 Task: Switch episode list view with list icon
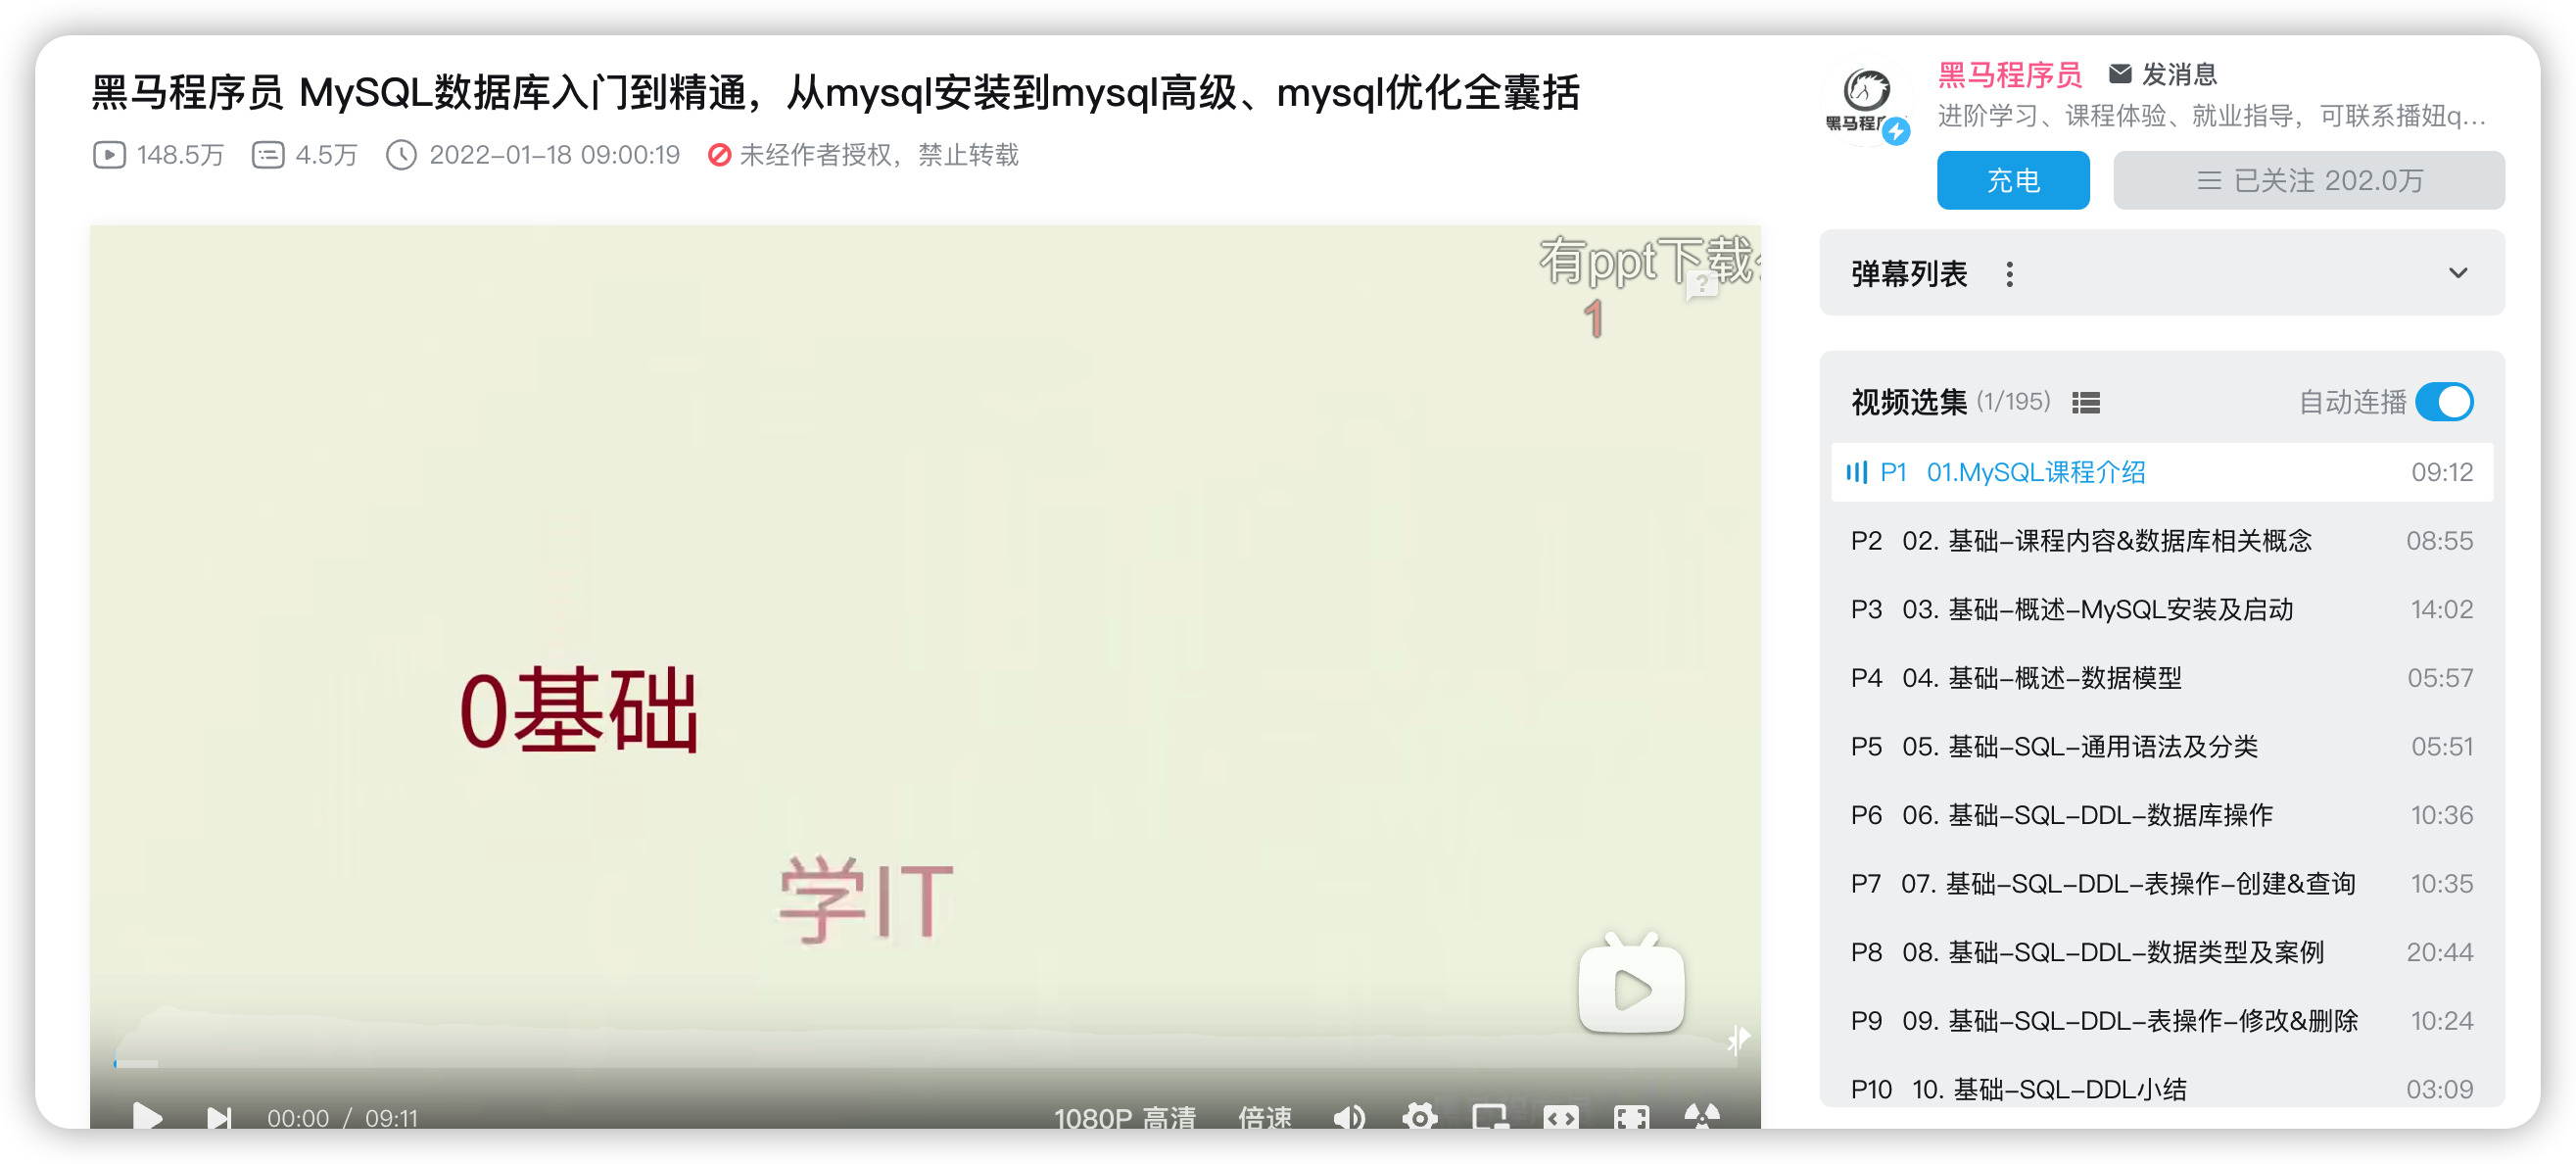[x=2086, y=402]
